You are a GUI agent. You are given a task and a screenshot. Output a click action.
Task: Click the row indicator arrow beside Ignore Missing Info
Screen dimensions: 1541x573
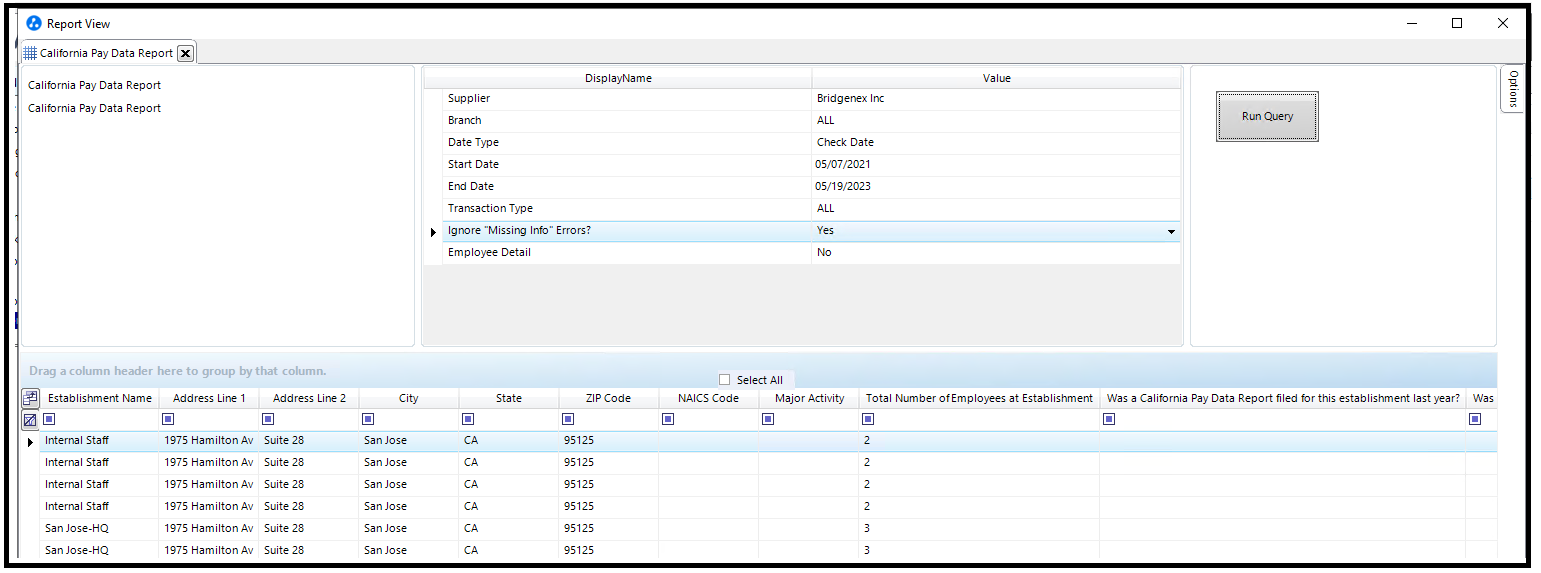click(433, 231)
